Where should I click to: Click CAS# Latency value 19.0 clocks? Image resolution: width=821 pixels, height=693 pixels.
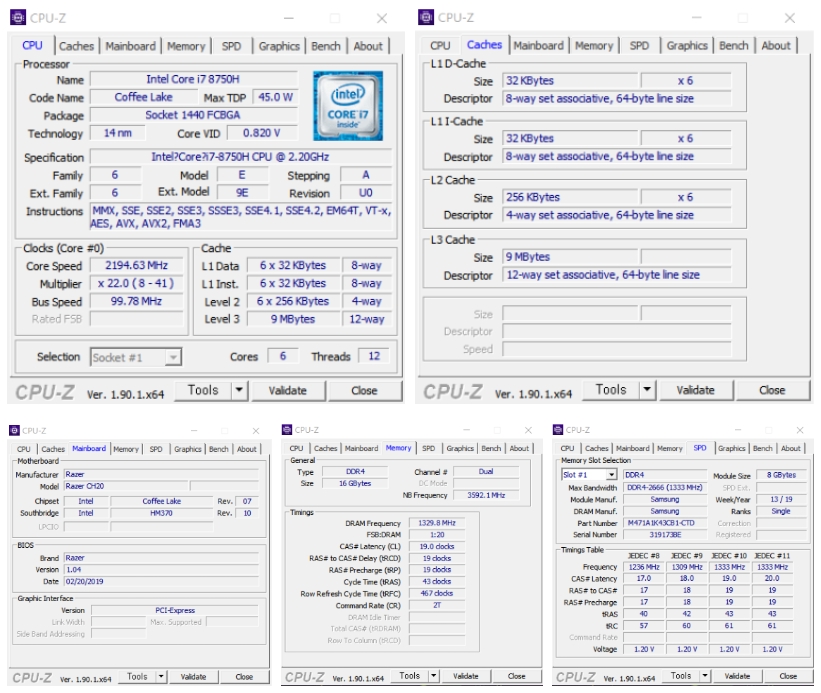tap(437, 546)
